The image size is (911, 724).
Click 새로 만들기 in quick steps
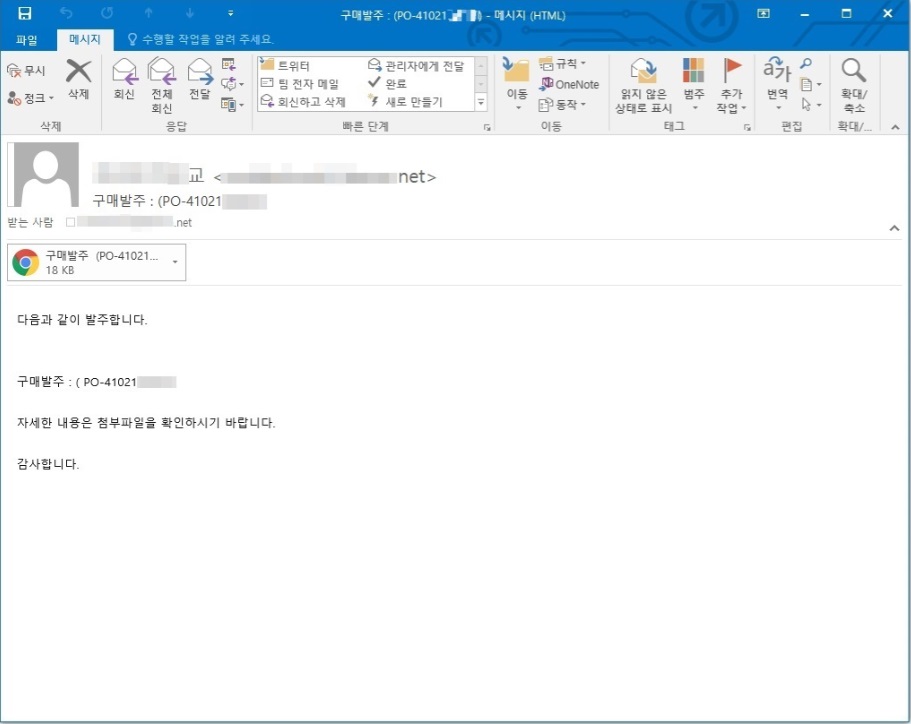406,102
